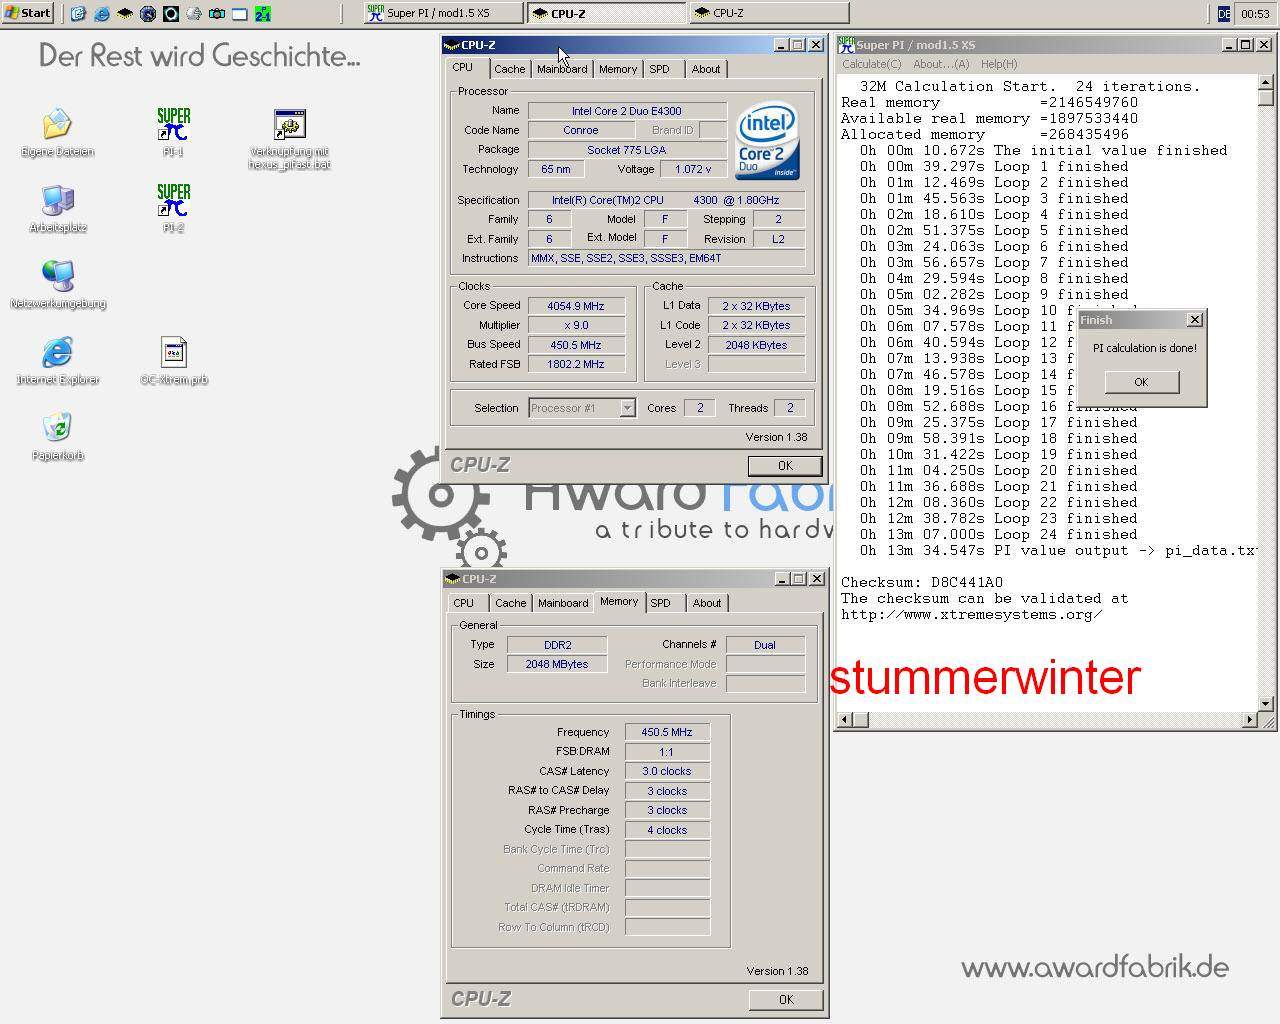Click the DE language indicator in tray
The width and height of the screenshot is (1280, 1024).
coord(1224,13)
